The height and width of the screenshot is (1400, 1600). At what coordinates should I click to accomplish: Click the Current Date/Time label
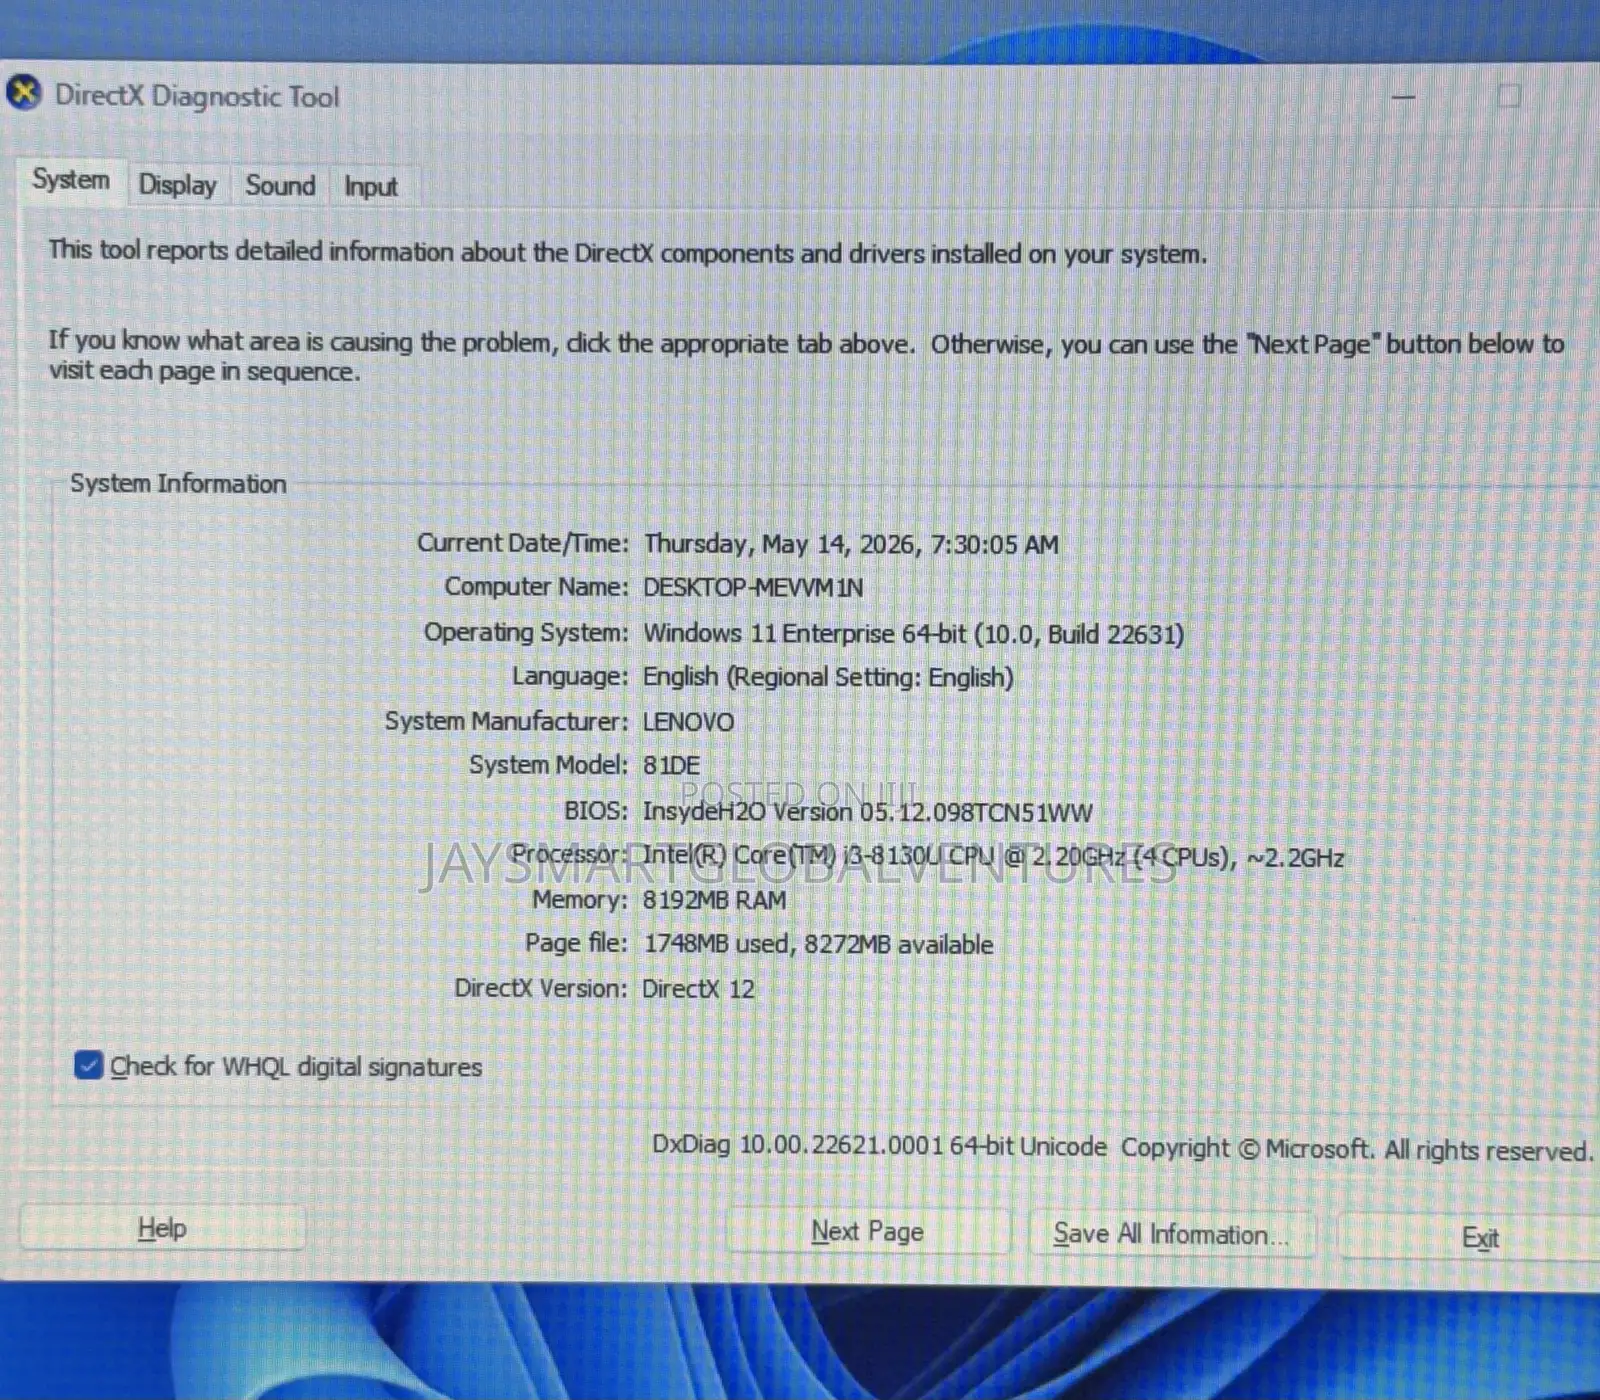tap(523, 543)
